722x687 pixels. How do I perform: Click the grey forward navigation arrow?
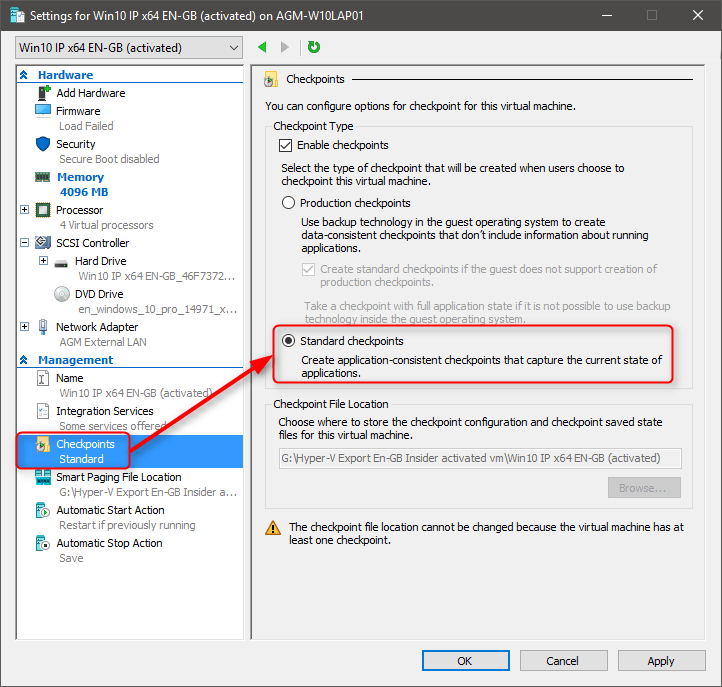pyautogui.click(x=285, y=47)
